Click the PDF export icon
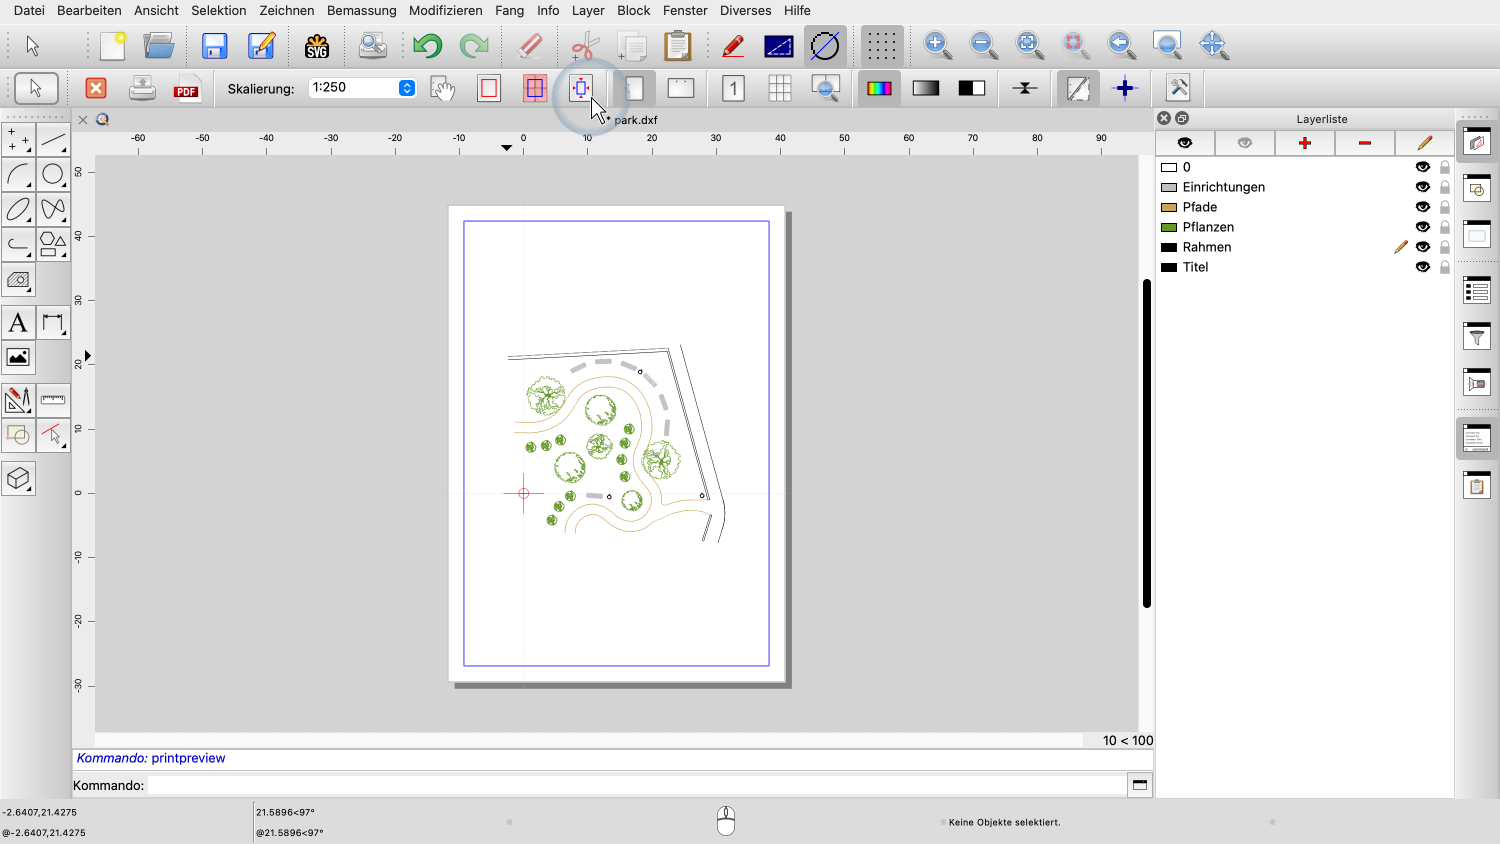Image resolution: width=1500 pixels, height=844 pixels. tap(187, 89)
